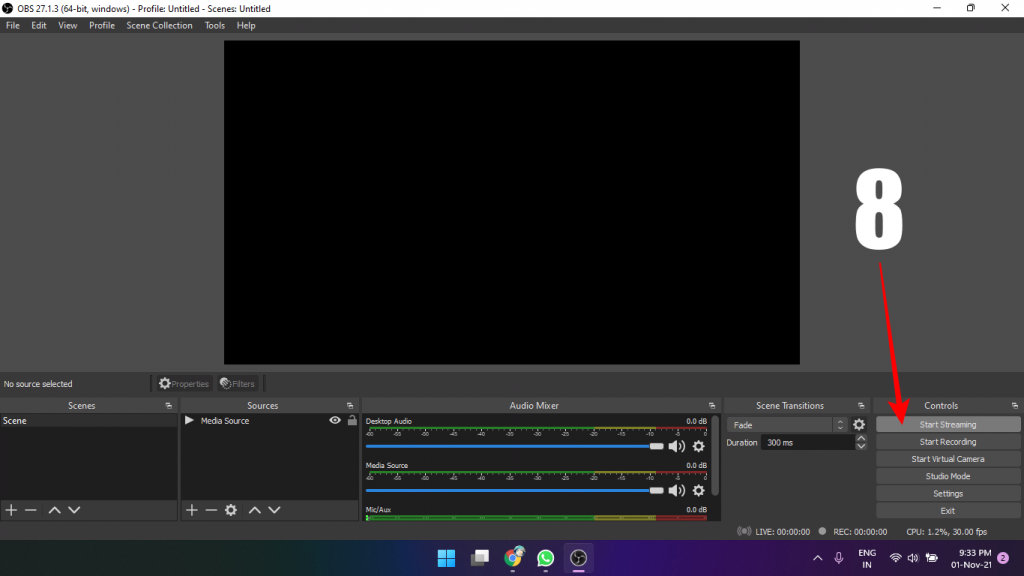The image size is (1024, 576).
Task: Toggle the lock on Media Source
Action: click(351, 421)
